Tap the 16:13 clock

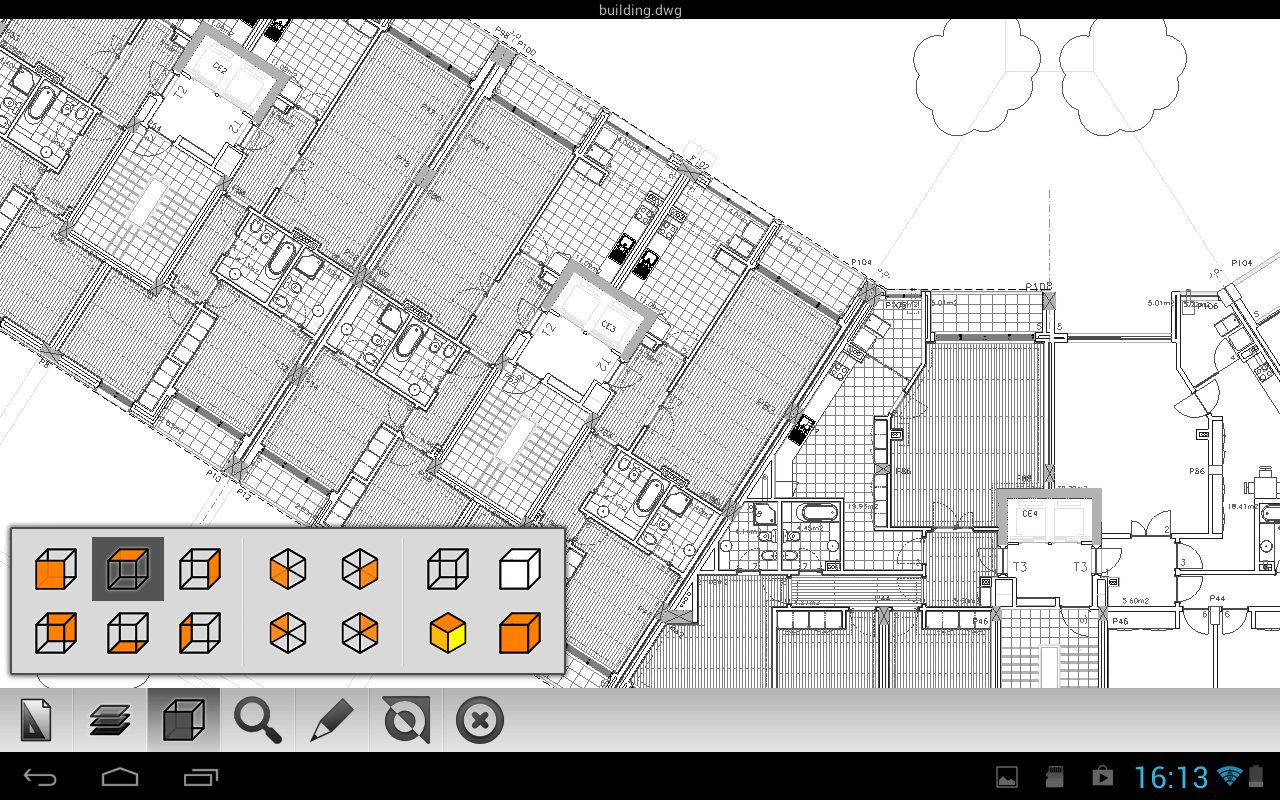(x=1171, y=777)
